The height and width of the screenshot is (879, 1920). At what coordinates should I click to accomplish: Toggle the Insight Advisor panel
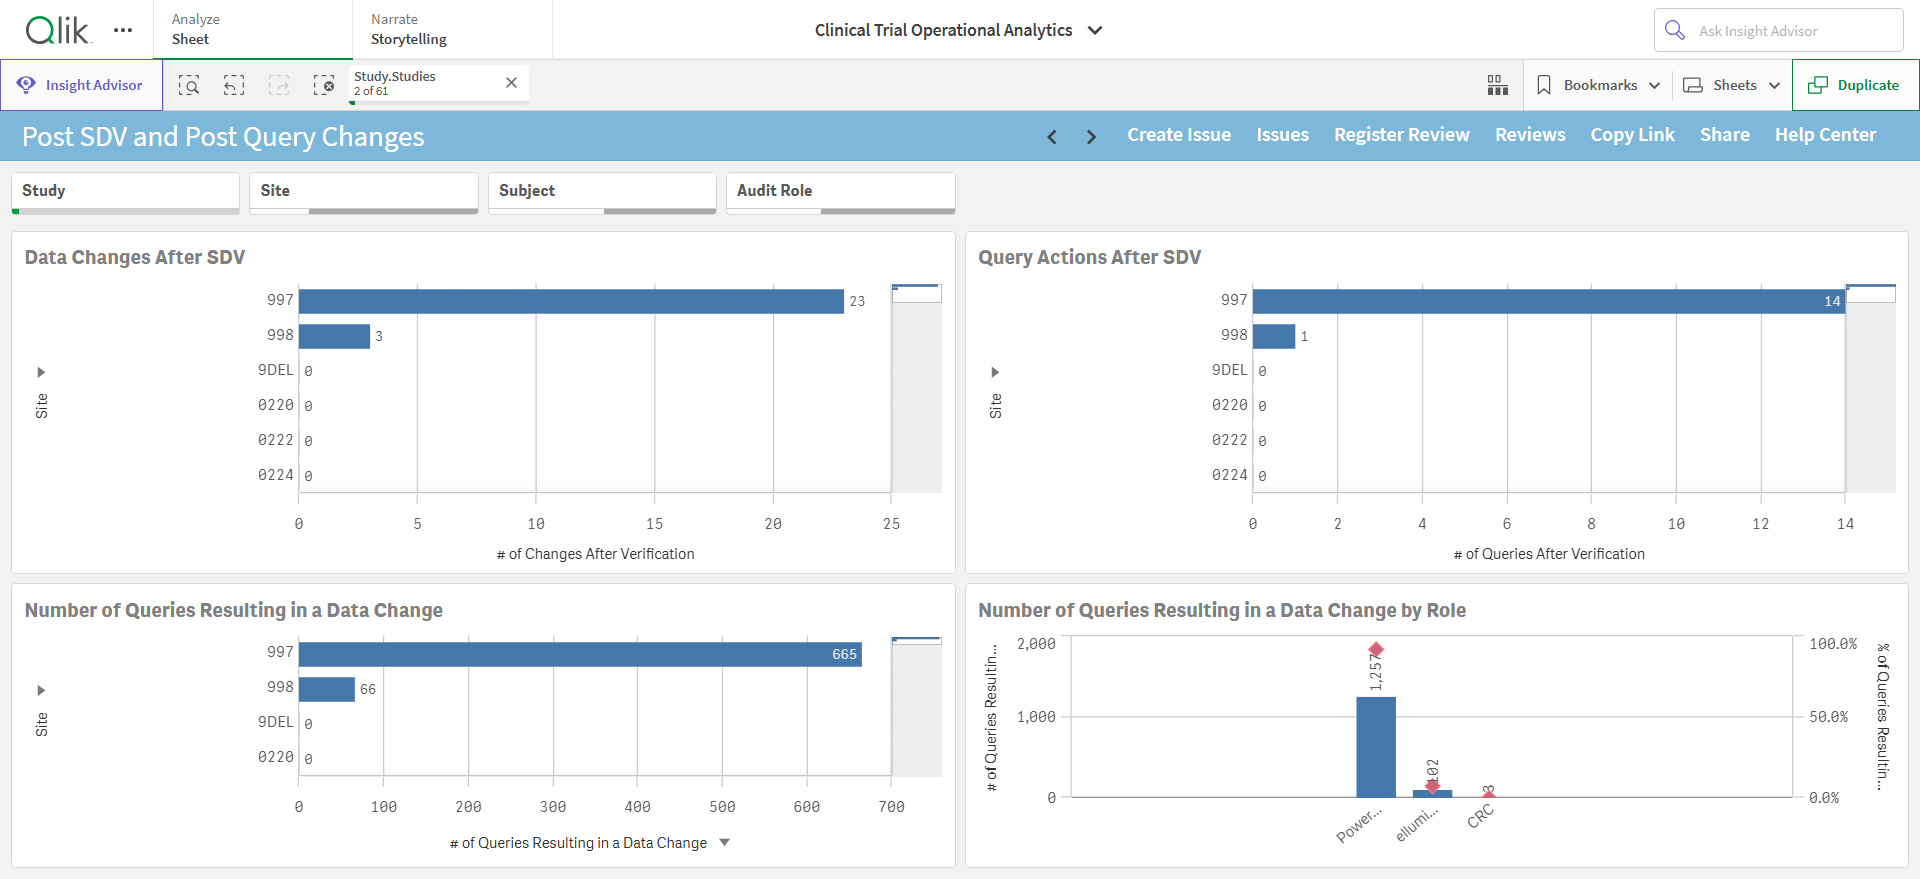(81, 85)
